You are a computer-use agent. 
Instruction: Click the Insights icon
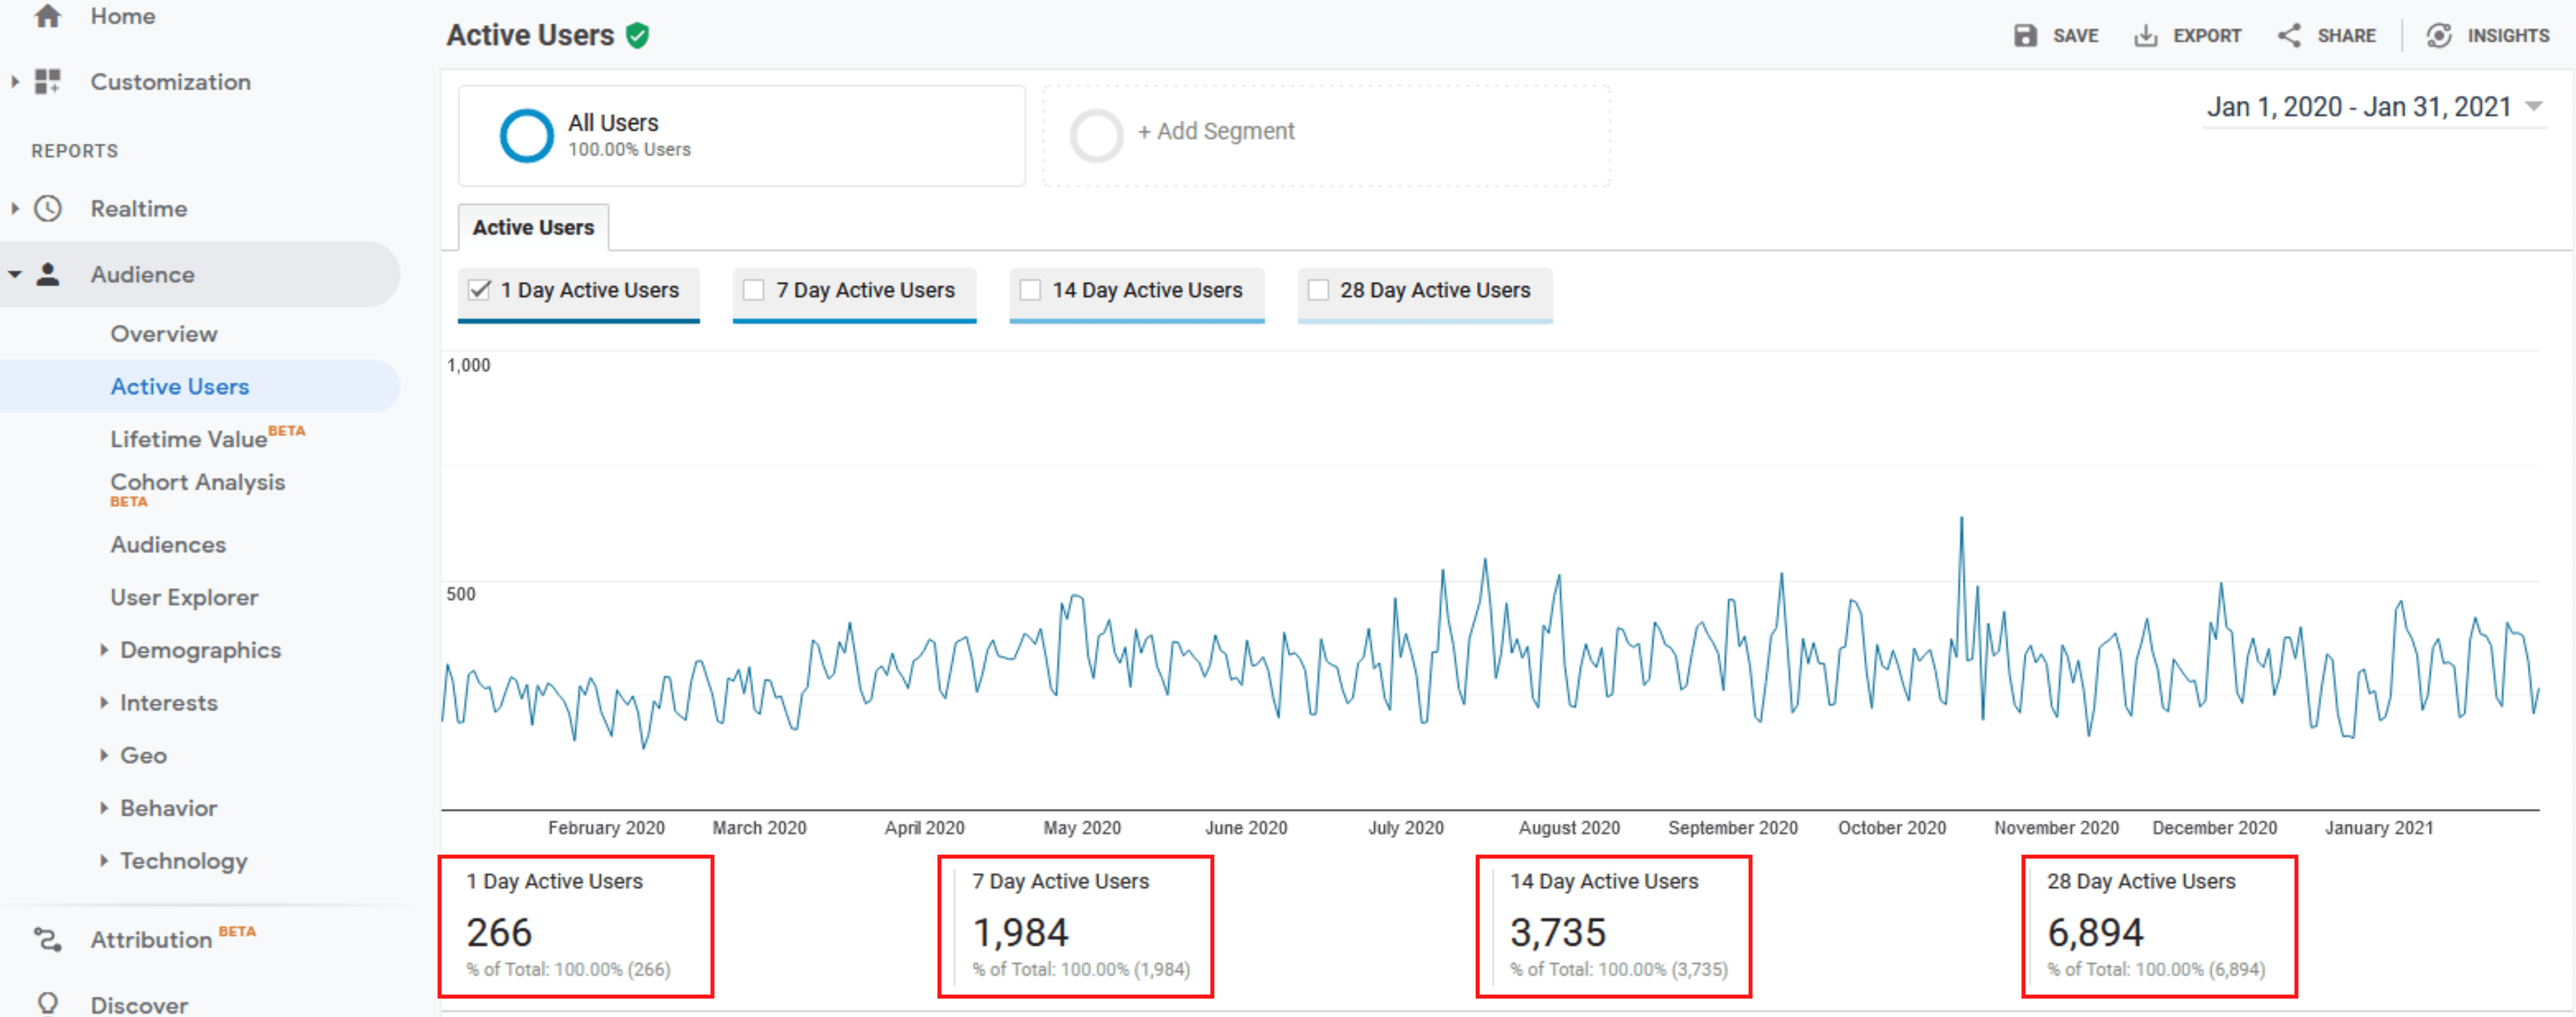tap(2439, 36)
